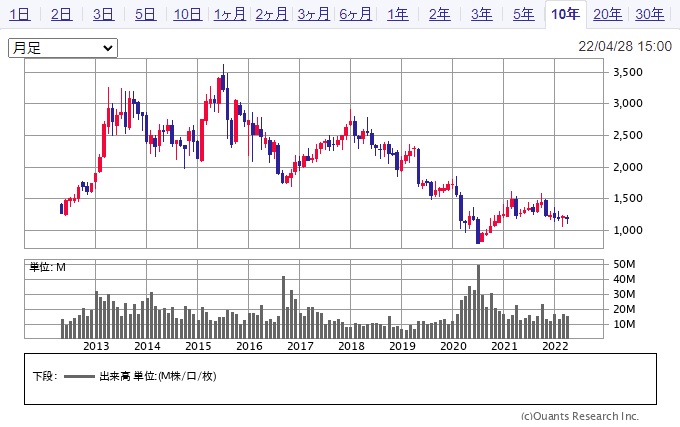Open the 20年 chart range
Viewport: 680px width, 427px height.
(x=608, y=14)
